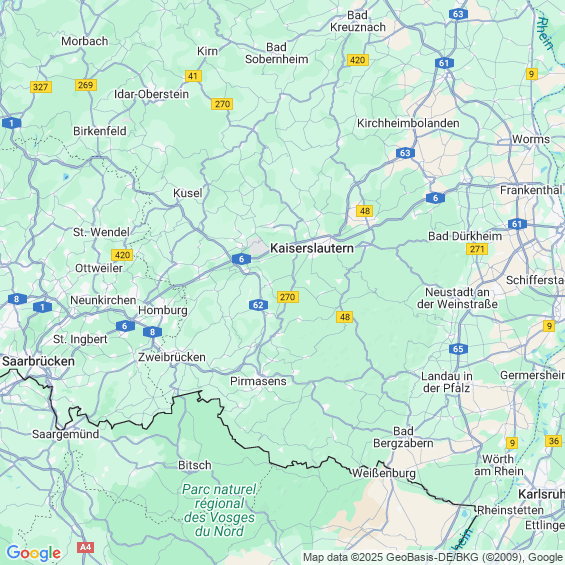
Task: Click the Google logo
Action: pos(34,553)
